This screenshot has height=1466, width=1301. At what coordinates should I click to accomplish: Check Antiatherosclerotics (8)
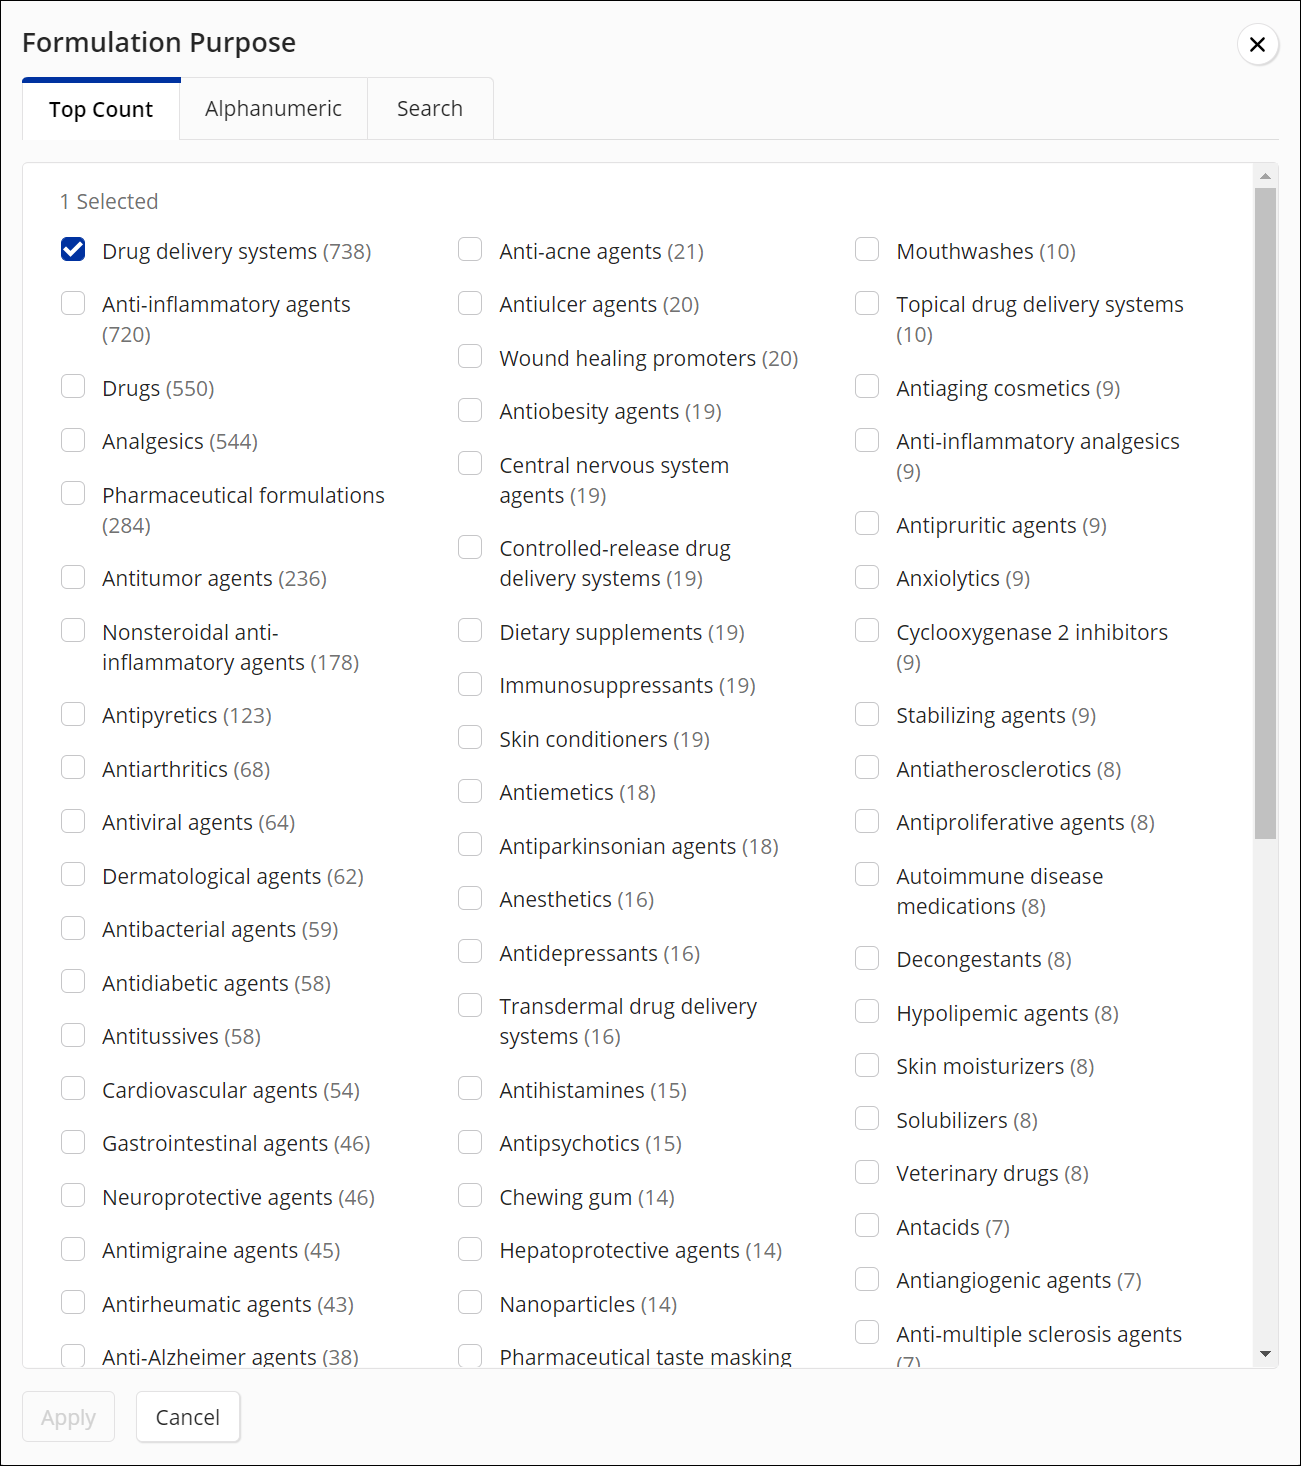pos(867,767)
